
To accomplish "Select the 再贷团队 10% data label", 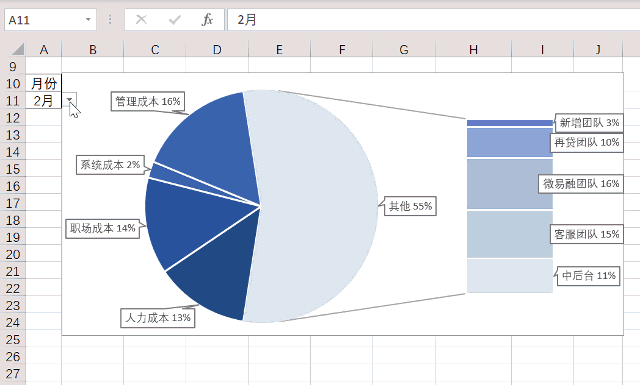I will coord(587,142).
